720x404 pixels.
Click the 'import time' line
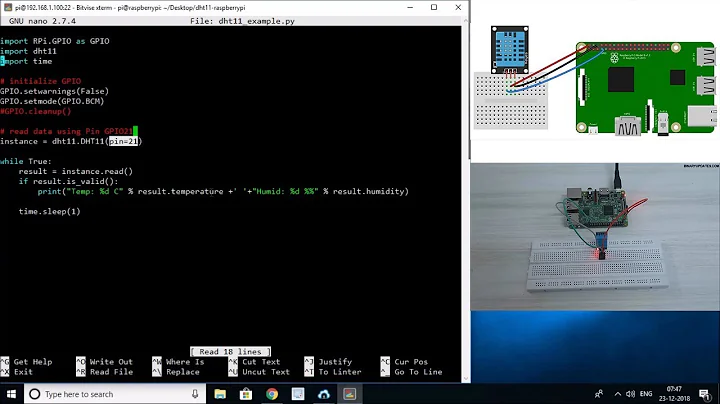point(26,62)
